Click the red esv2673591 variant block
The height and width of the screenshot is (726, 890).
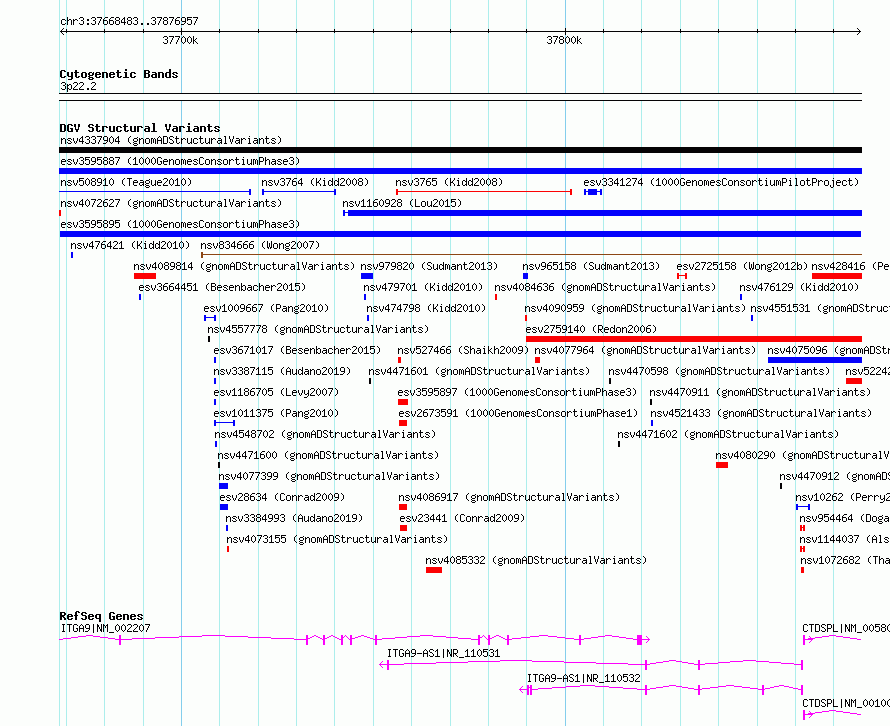[x=403, y=423]
